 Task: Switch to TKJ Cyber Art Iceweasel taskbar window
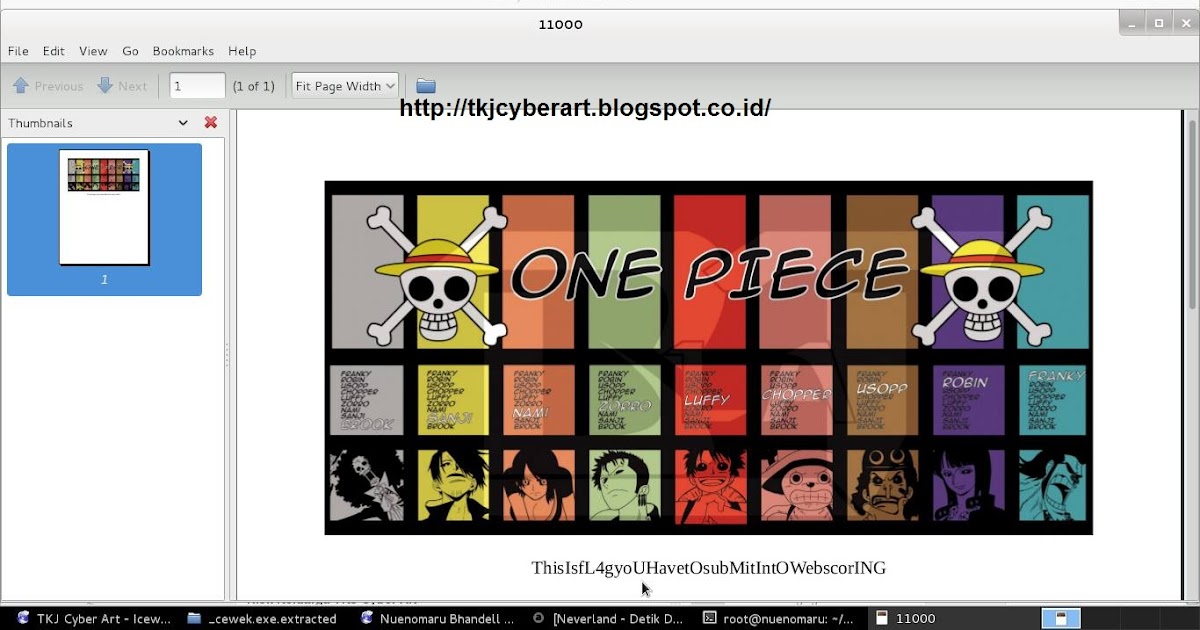[x=93, y=619]
